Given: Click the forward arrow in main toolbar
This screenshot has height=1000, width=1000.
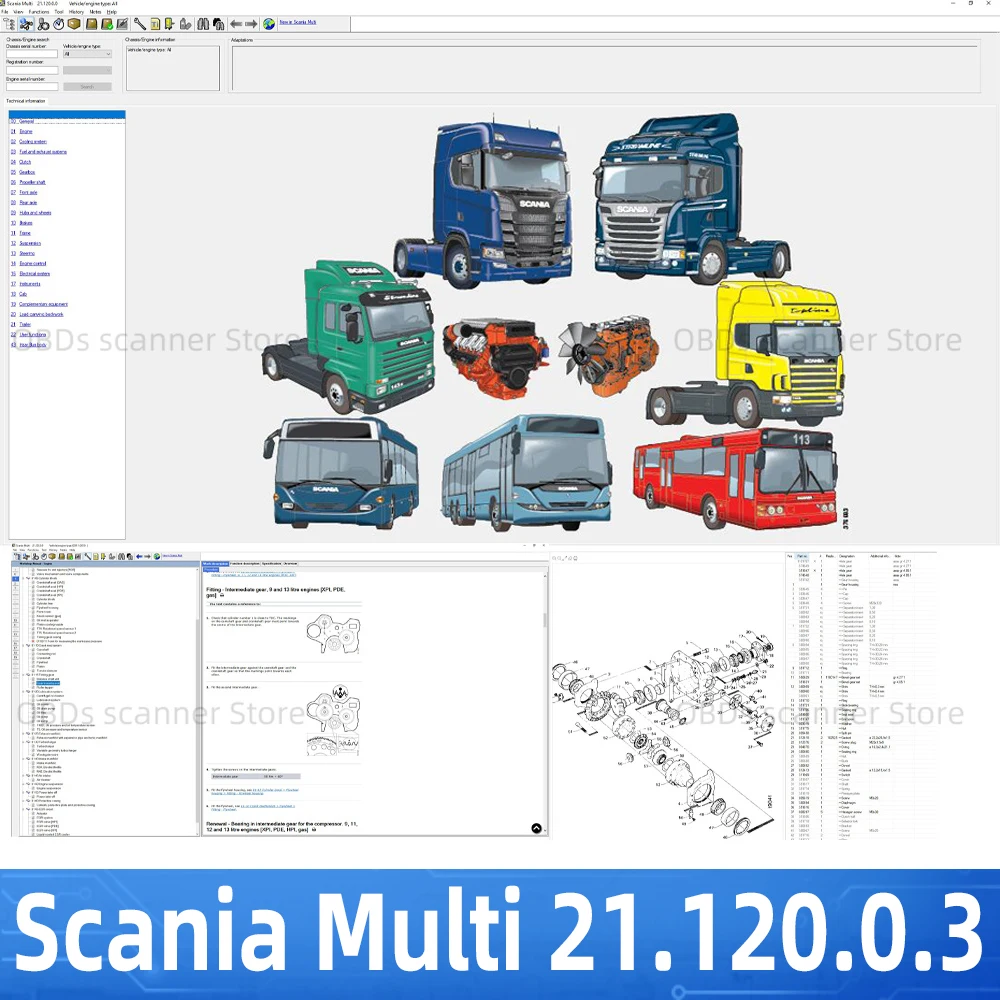Looking at the screenshot, I should 251,24.
